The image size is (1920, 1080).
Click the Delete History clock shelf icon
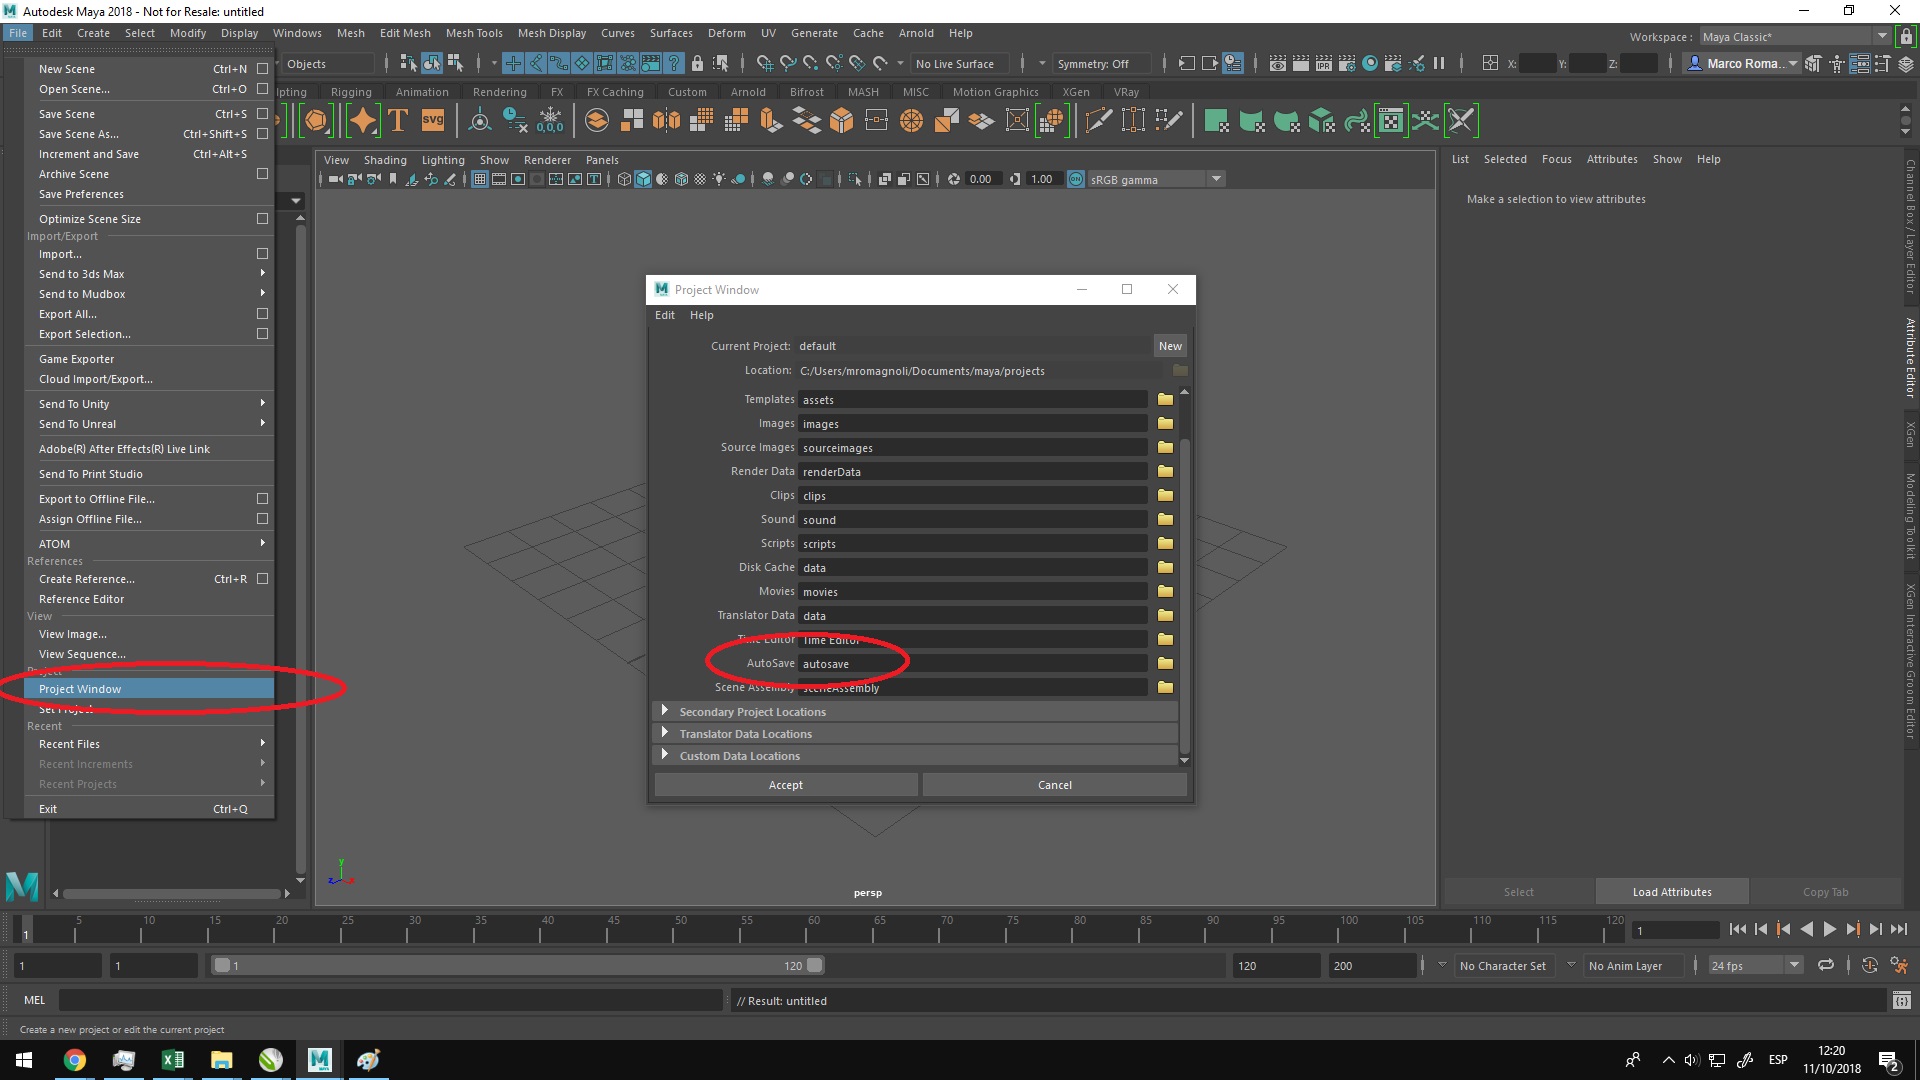point(515,121)
